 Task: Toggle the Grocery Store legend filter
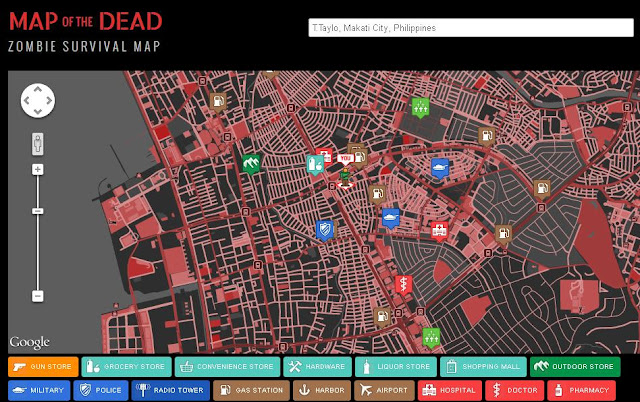(x=126, y=366)
